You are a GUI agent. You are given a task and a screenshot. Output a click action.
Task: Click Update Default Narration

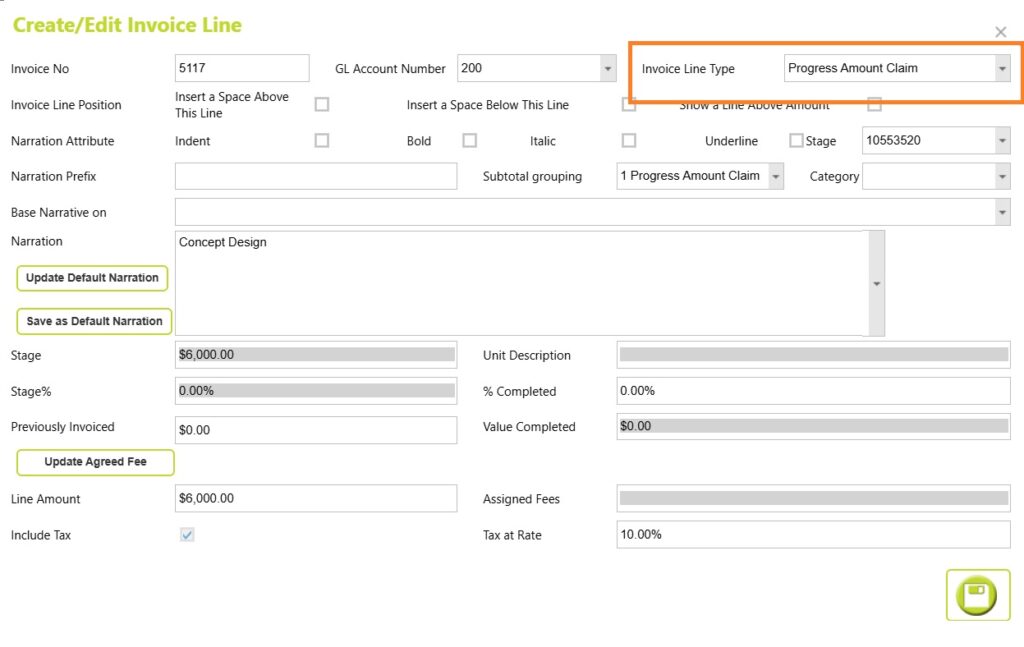[x=92, y=277]
